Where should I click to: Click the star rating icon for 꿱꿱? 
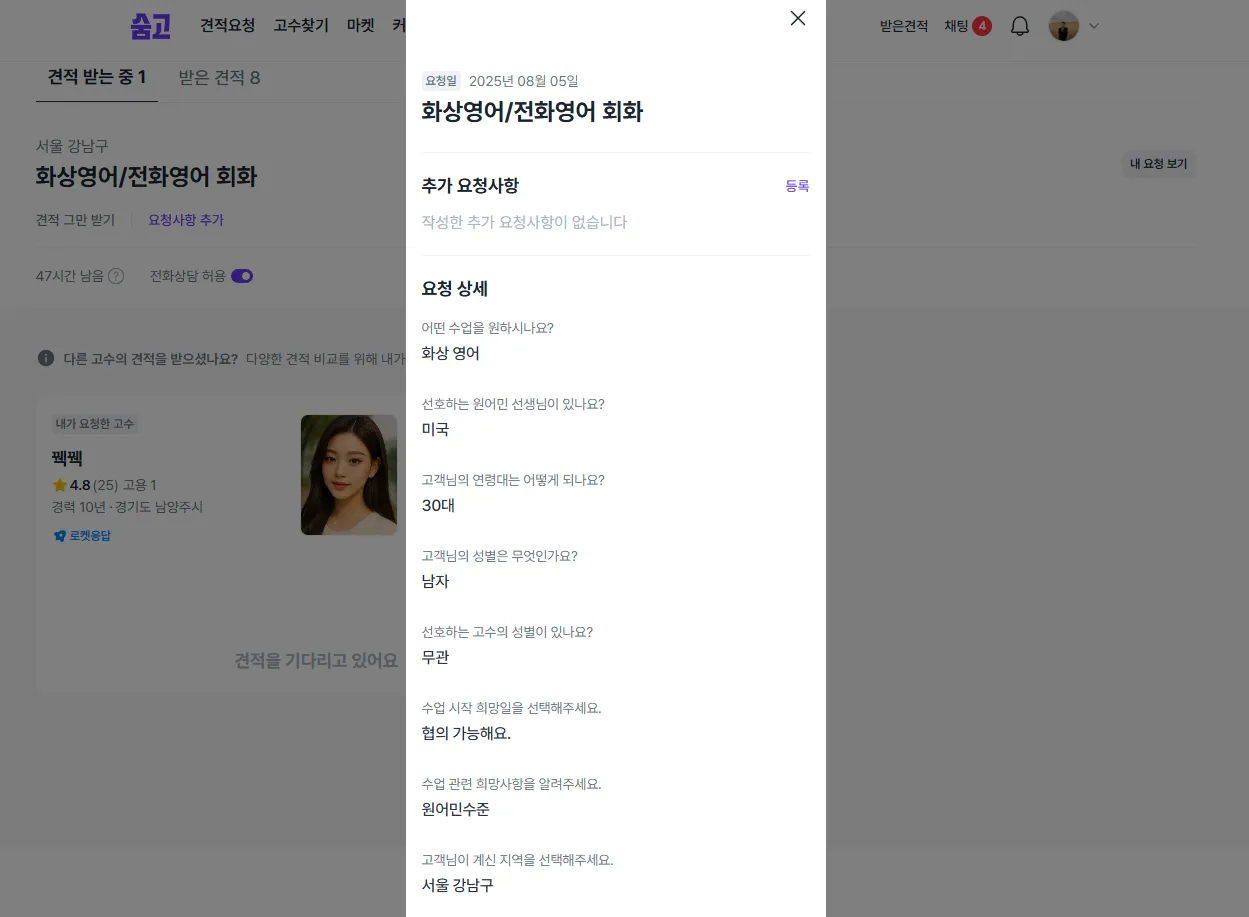[60, 485]
